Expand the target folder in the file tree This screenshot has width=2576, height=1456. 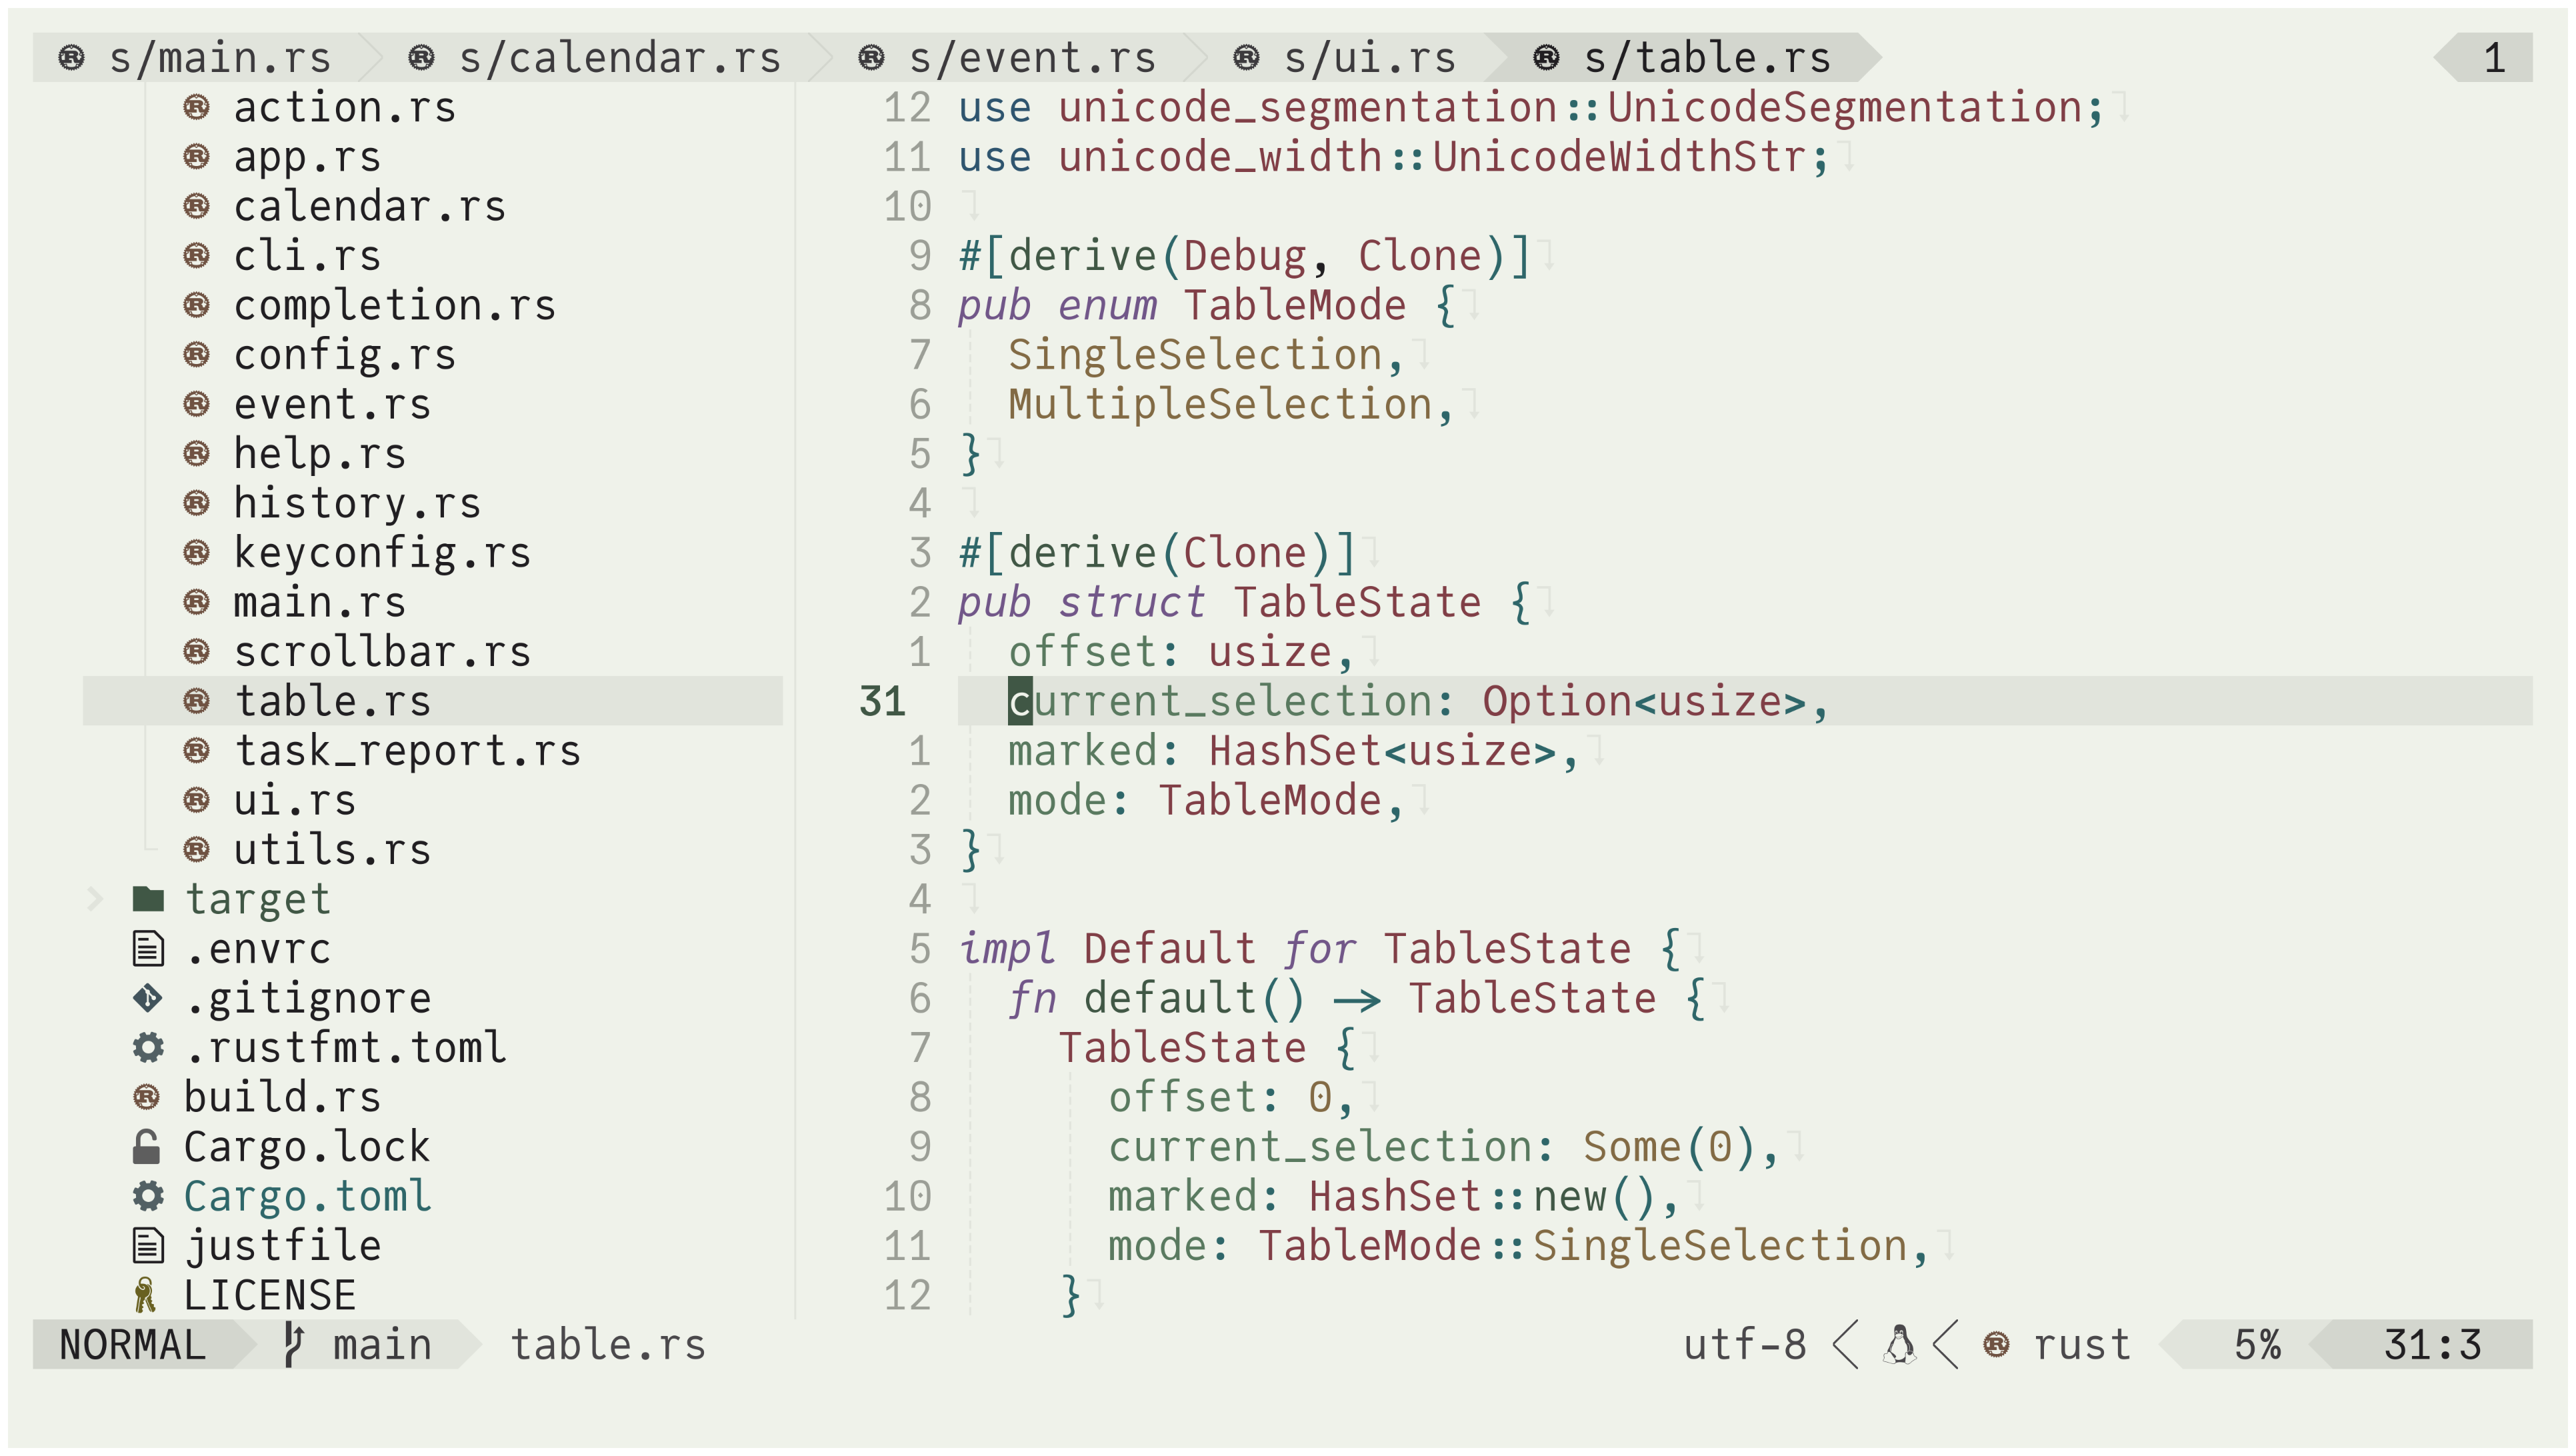[96, 898]
